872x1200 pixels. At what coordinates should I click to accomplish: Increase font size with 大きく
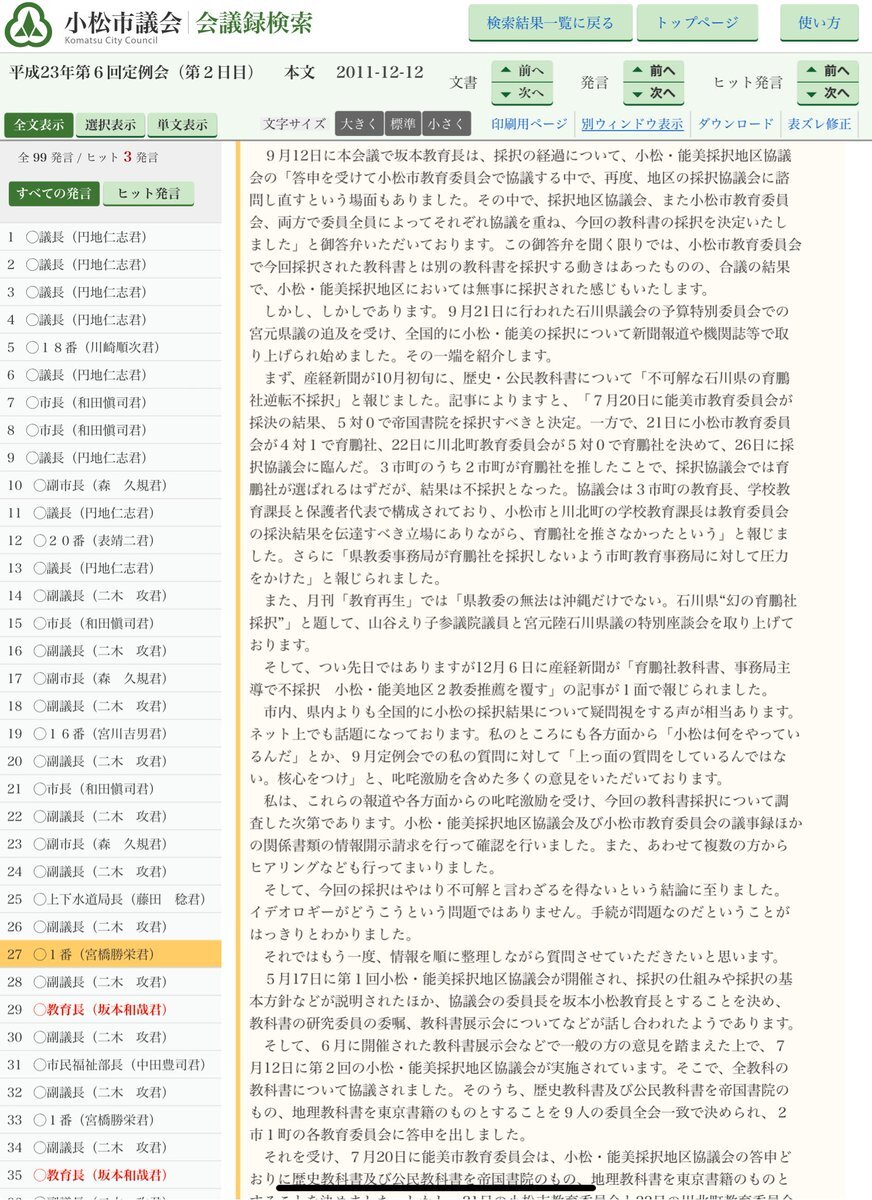(358, 124)
